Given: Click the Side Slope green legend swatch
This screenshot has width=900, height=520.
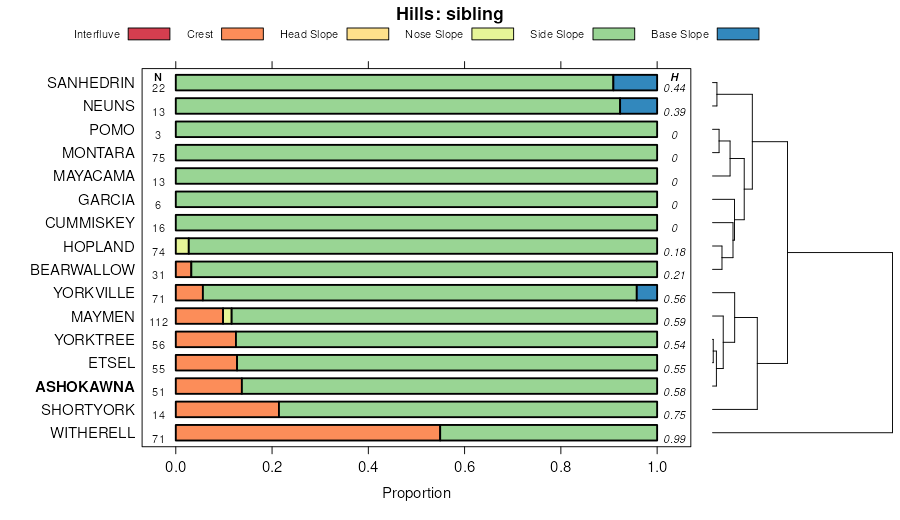Looking at the screenshot, I should click(x=615, y=34).
